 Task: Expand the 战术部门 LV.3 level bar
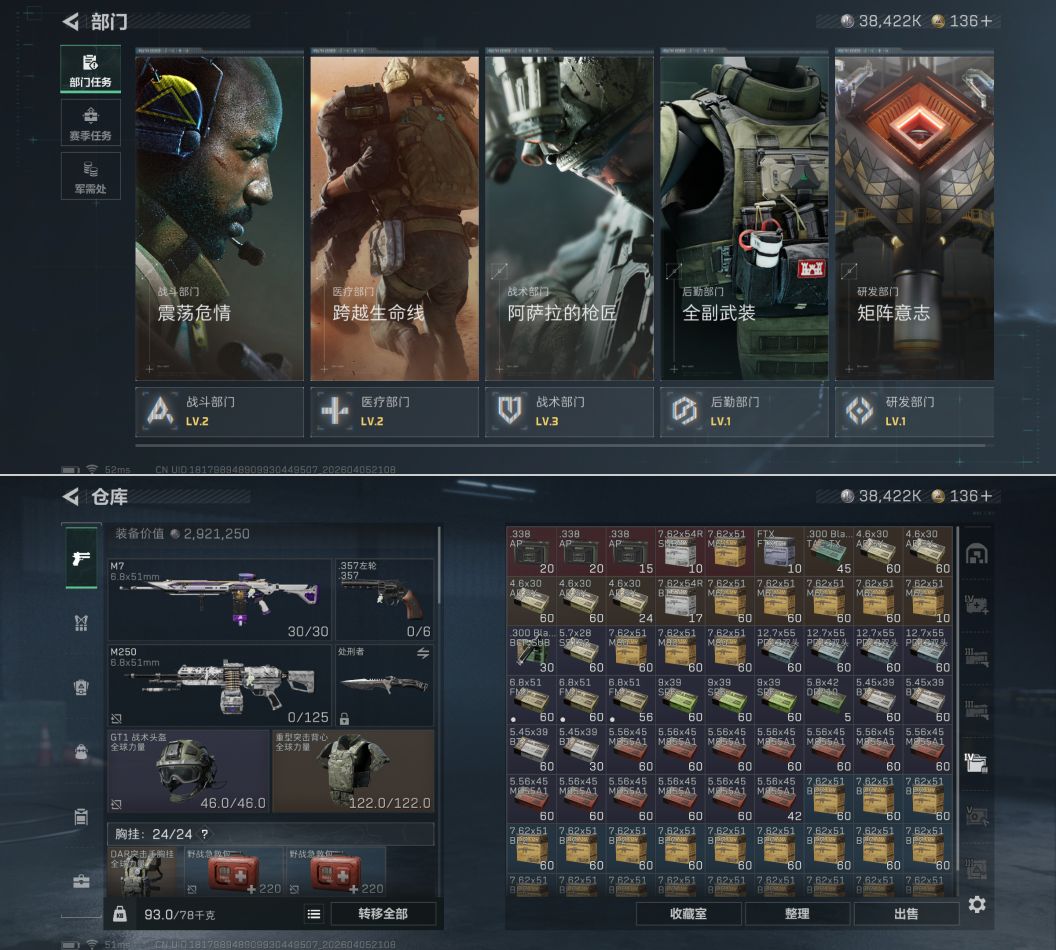569,411
